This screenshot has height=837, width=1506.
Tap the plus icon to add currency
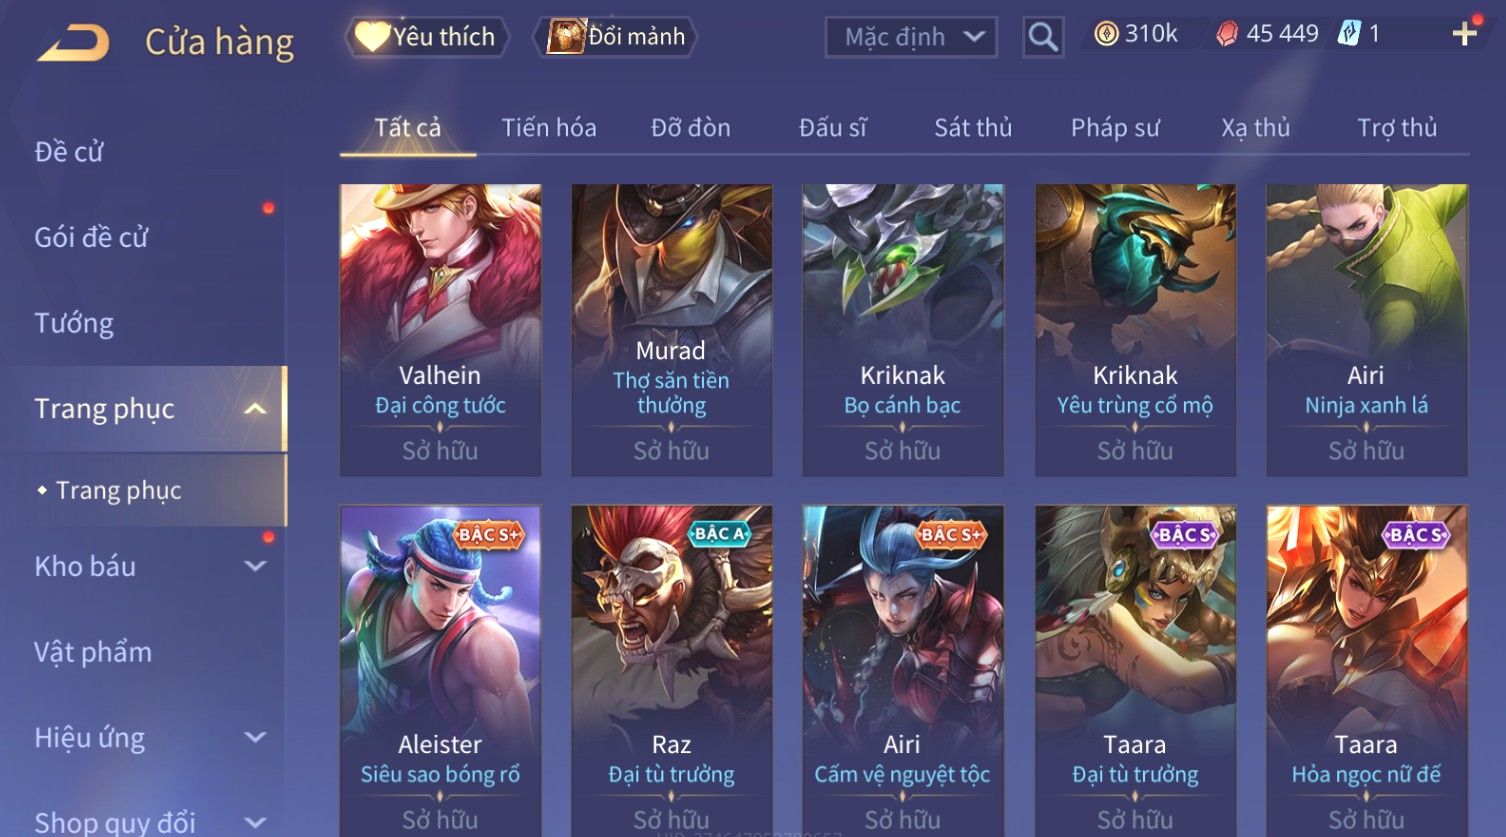click(x=1465, y=35)
